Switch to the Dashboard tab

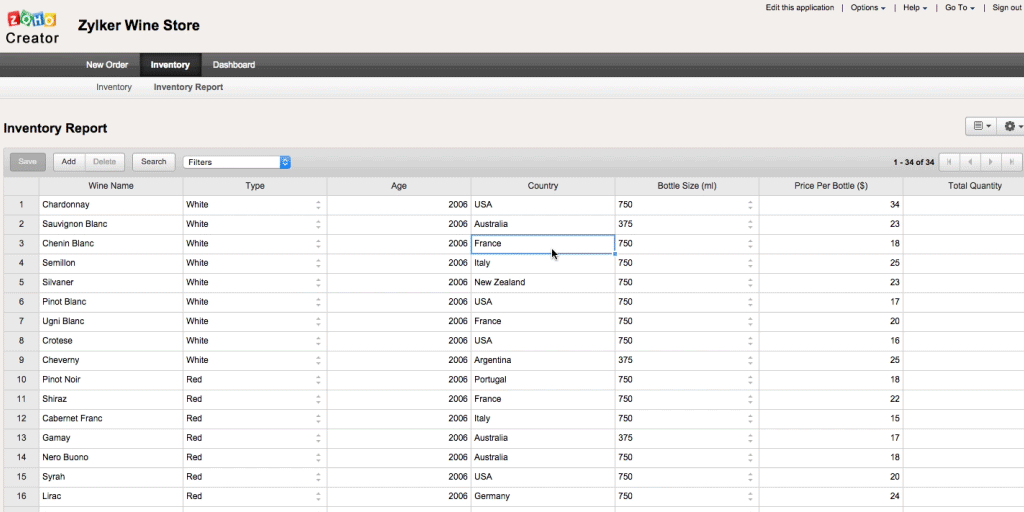pyautogui.click(x=234, y=65)
